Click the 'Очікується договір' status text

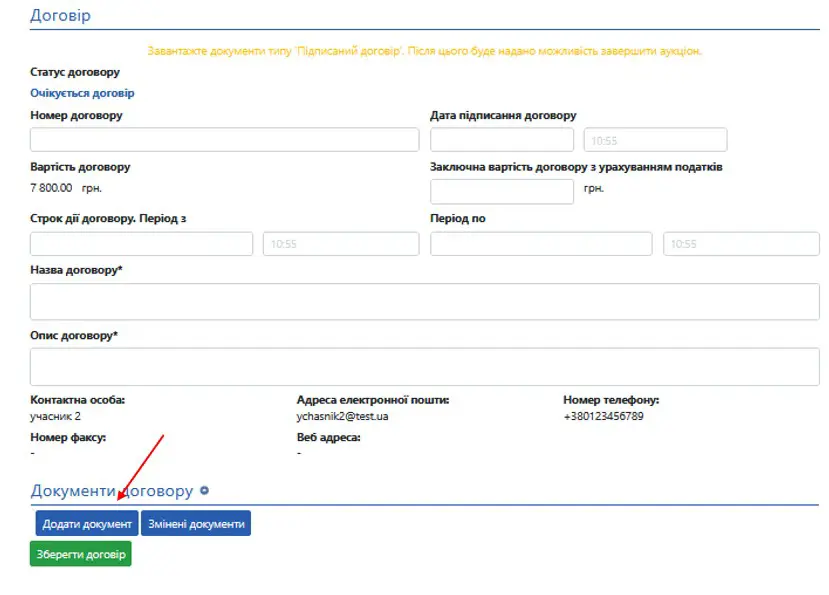pos(82,93)
